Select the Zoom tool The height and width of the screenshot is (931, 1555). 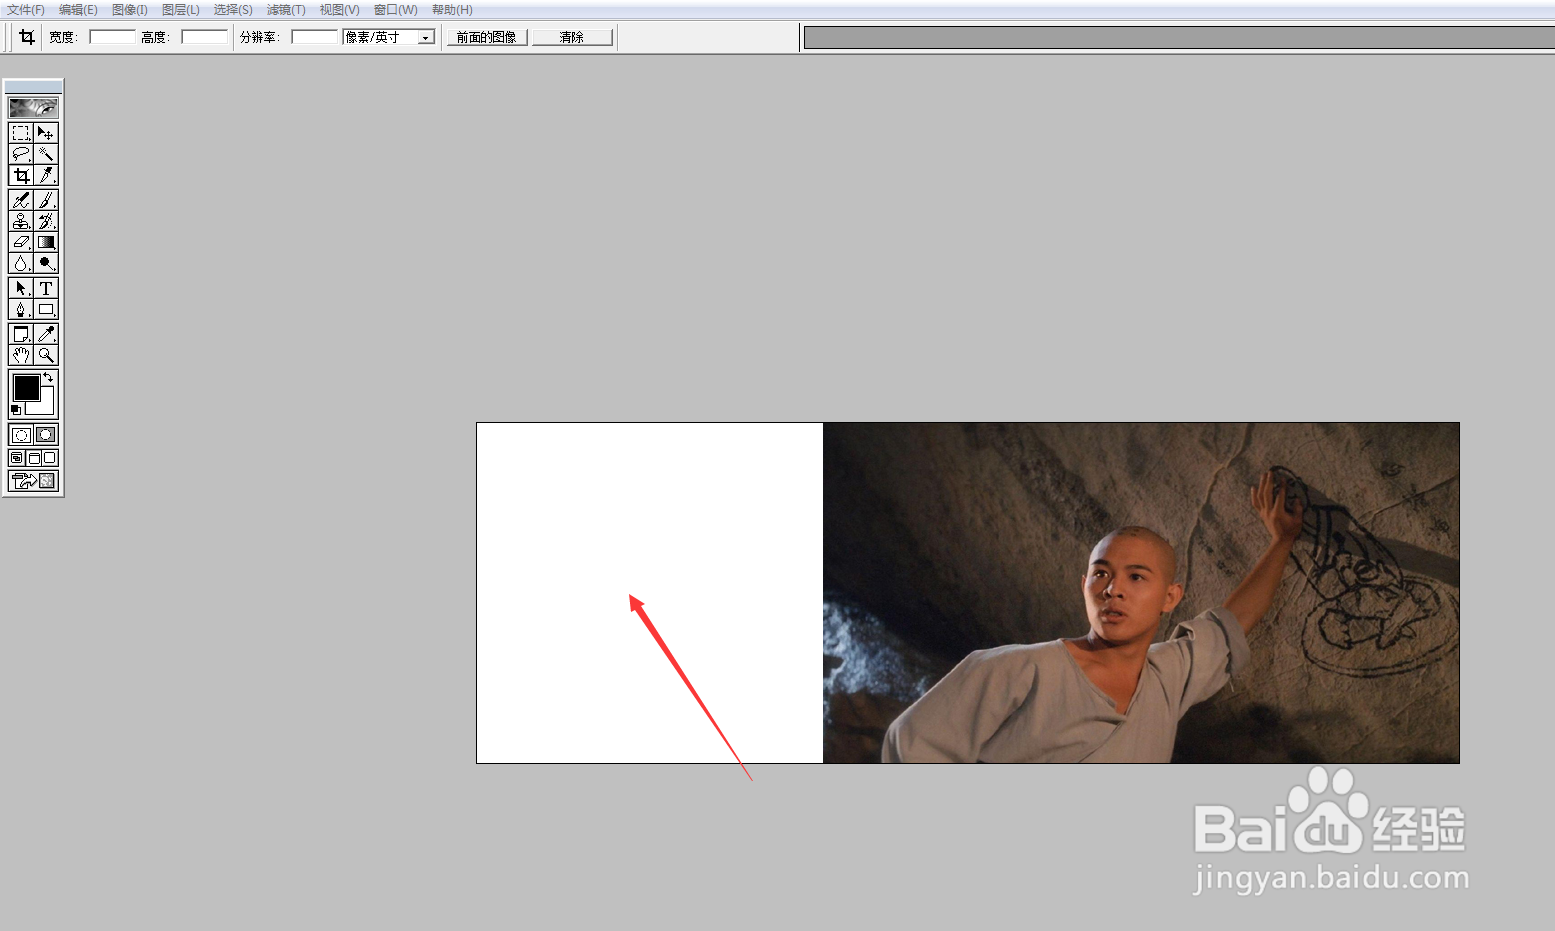click(x=46, y=355)
